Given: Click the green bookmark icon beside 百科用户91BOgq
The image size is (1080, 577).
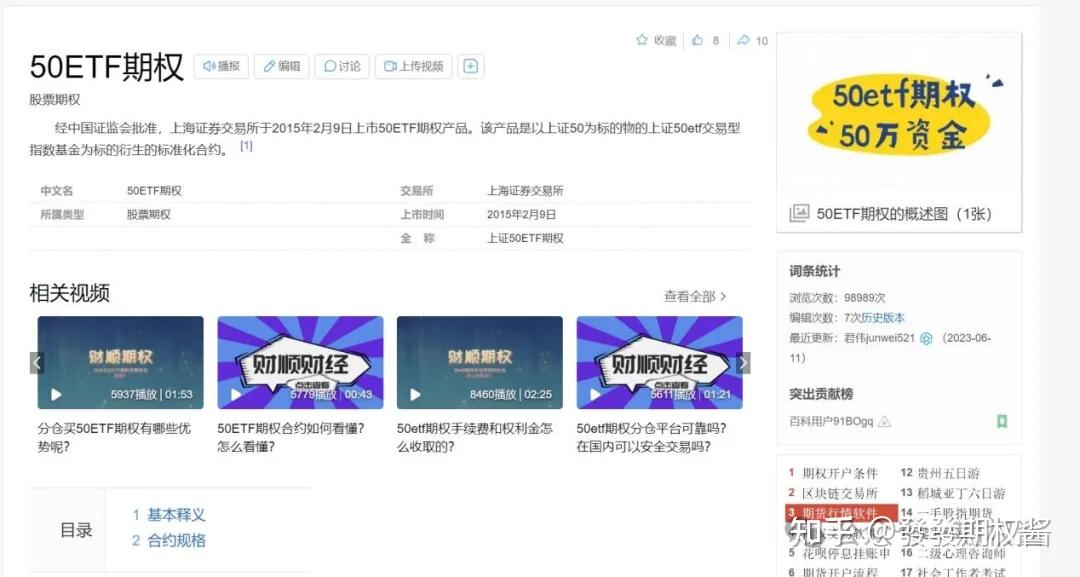Looking at the screenshot, I should tap(1002, 422).
